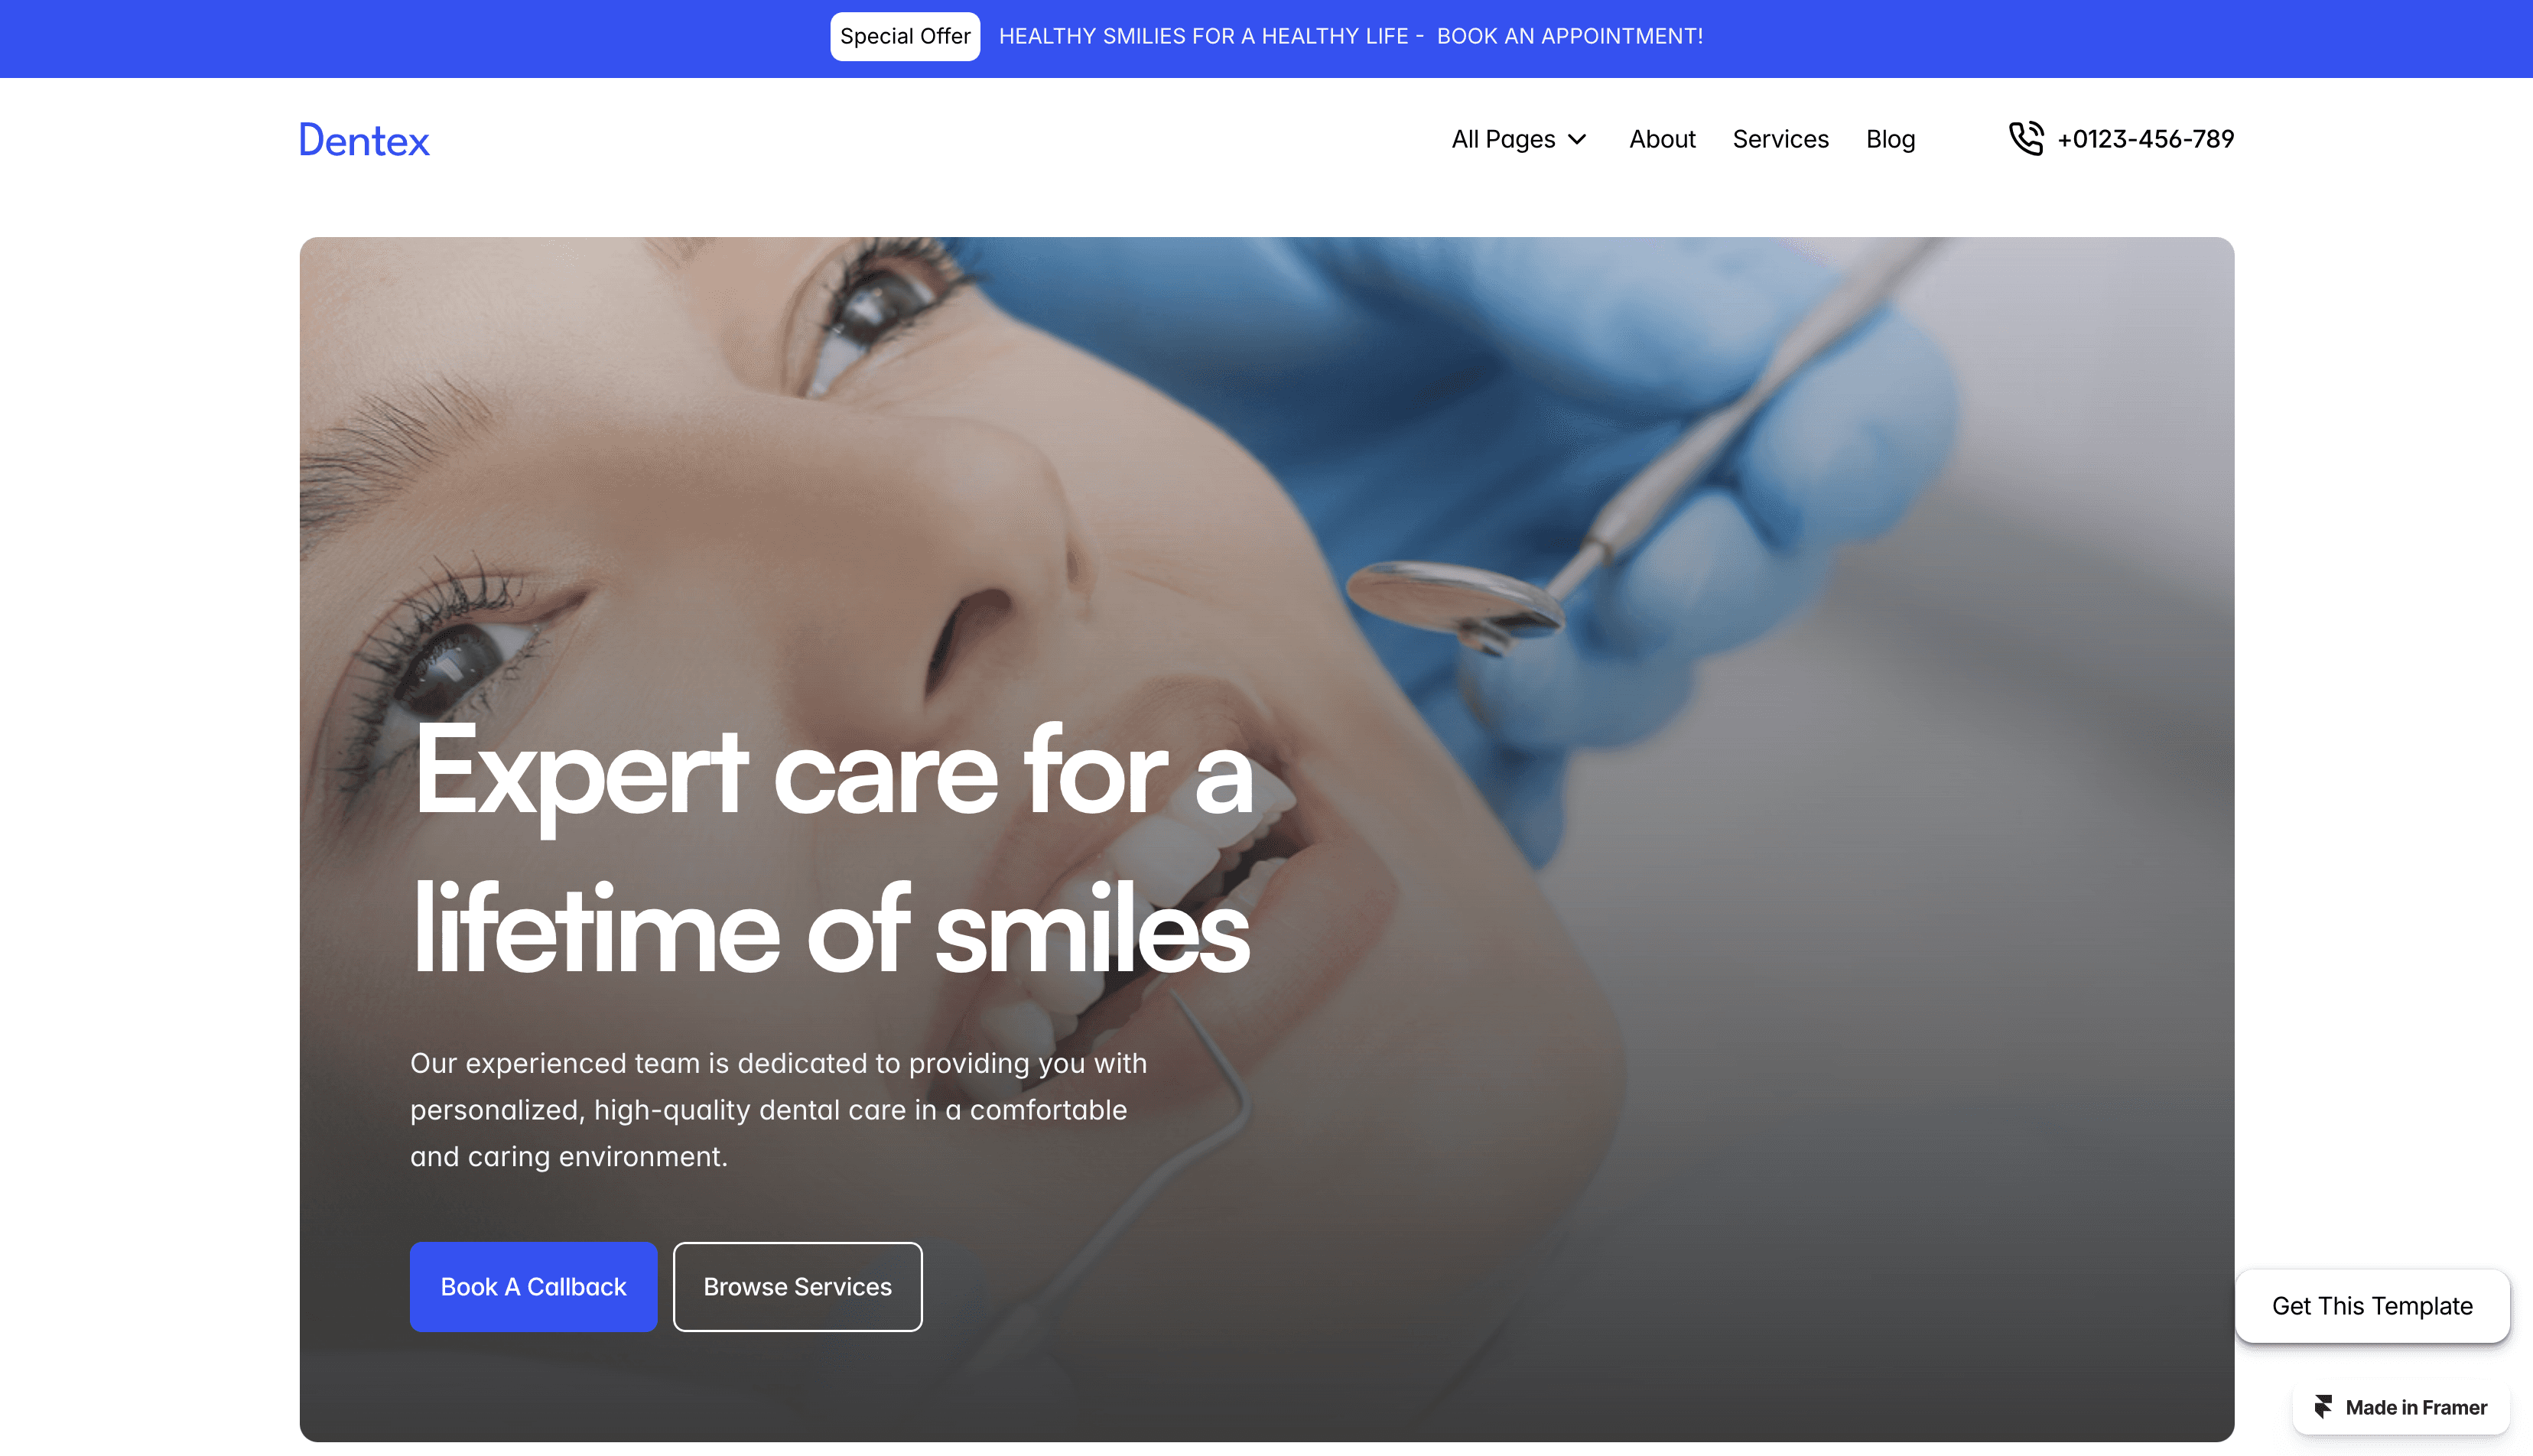The height and width of the screenshot is (1456, 2533).
Task: Call the +0123-456-789 phone number
Action: point(2145,139)
